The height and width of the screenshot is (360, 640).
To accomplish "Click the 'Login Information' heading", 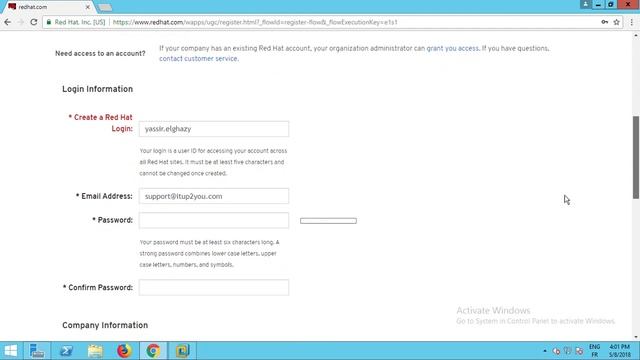I will point(98,89).
